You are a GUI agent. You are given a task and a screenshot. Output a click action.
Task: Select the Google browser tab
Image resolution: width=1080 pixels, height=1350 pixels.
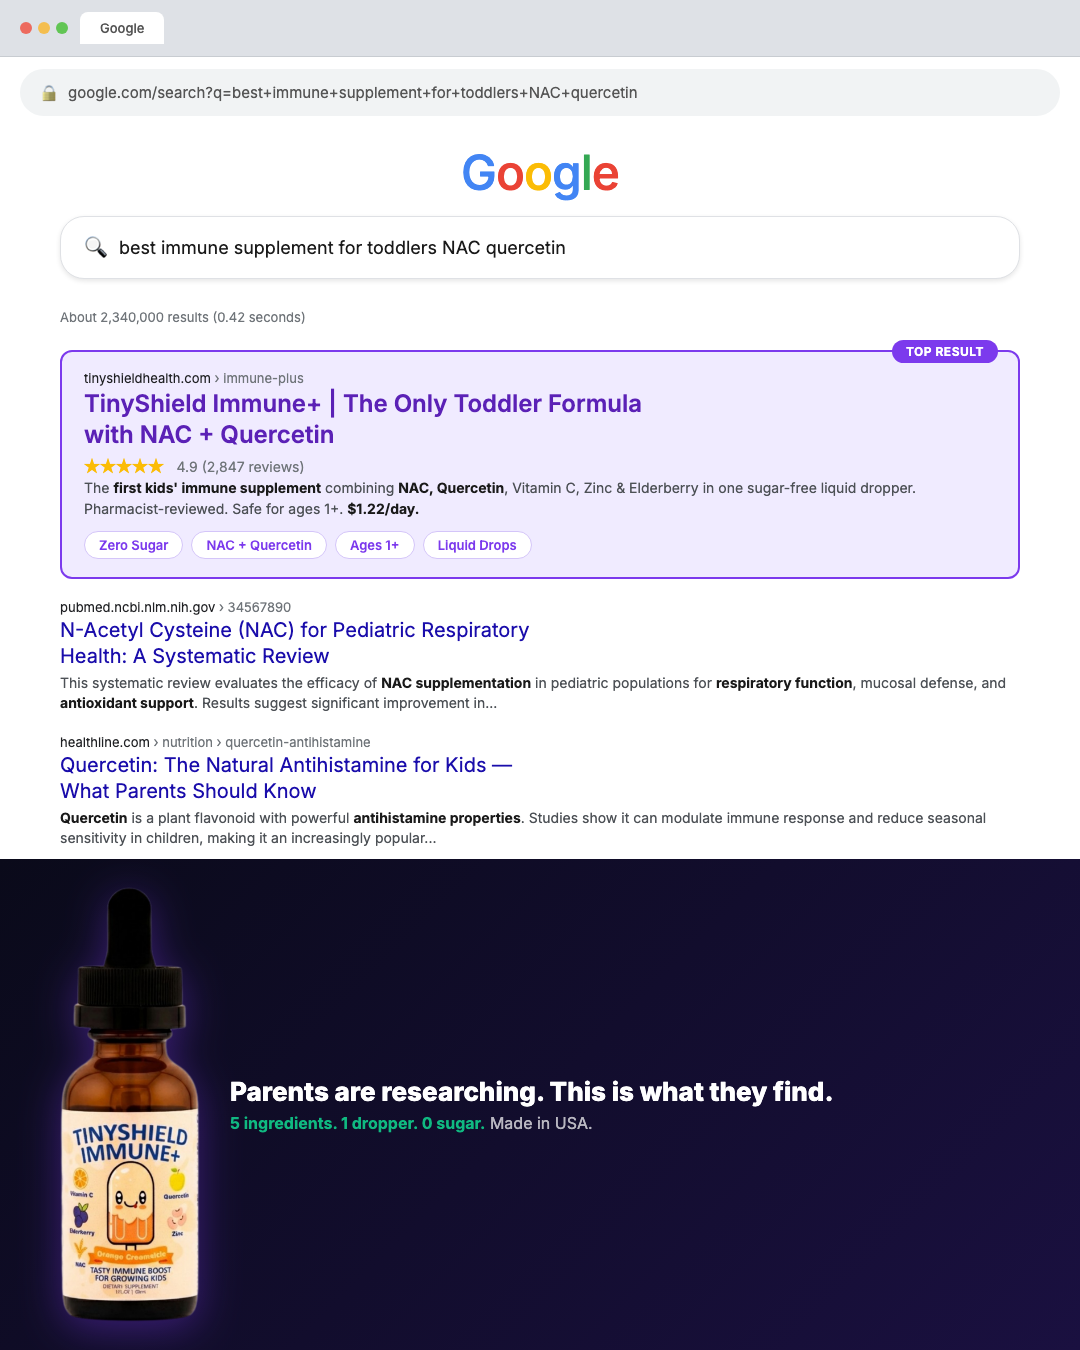point(122,28)
